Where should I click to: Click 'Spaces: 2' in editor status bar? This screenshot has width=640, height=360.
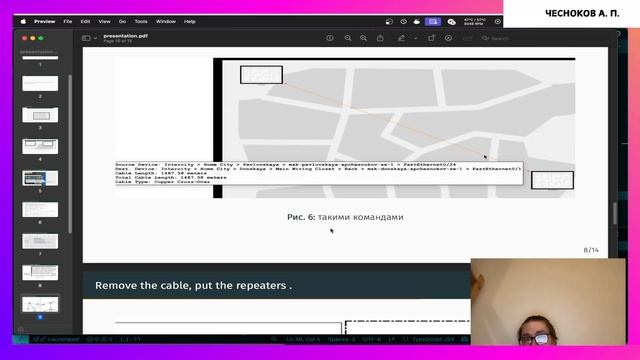point(341,339)
